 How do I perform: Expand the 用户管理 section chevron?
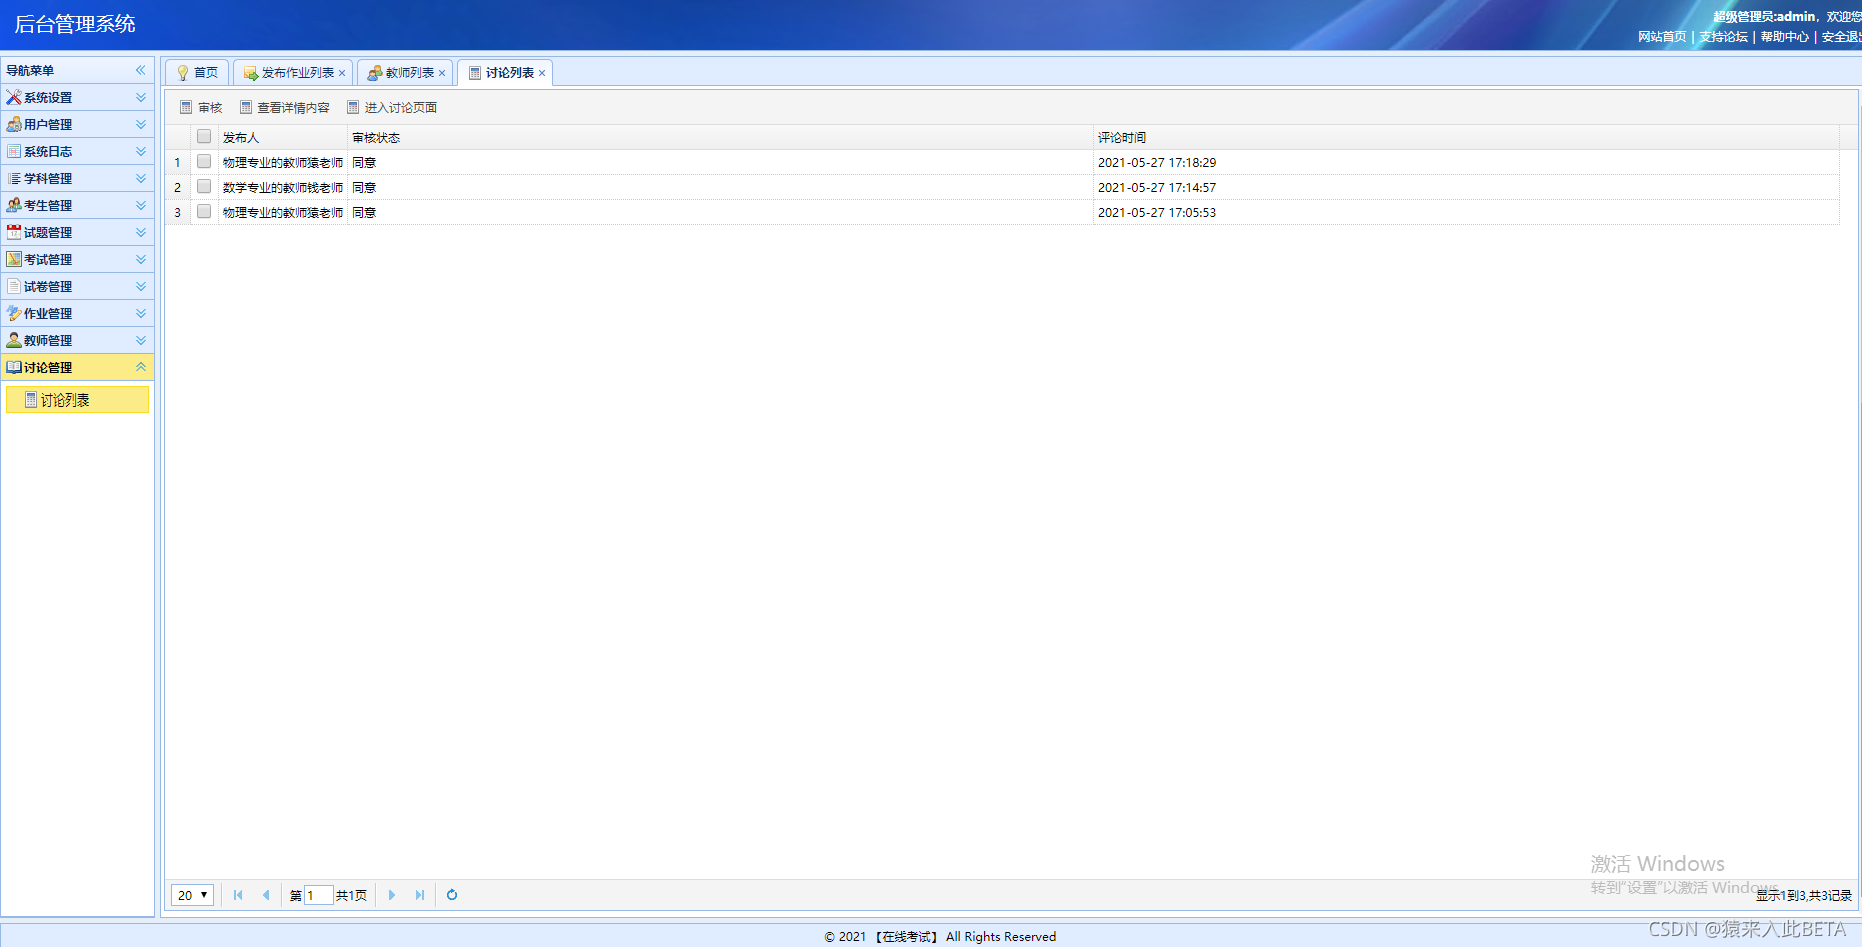pyautogui.click(x=141, y=125)
